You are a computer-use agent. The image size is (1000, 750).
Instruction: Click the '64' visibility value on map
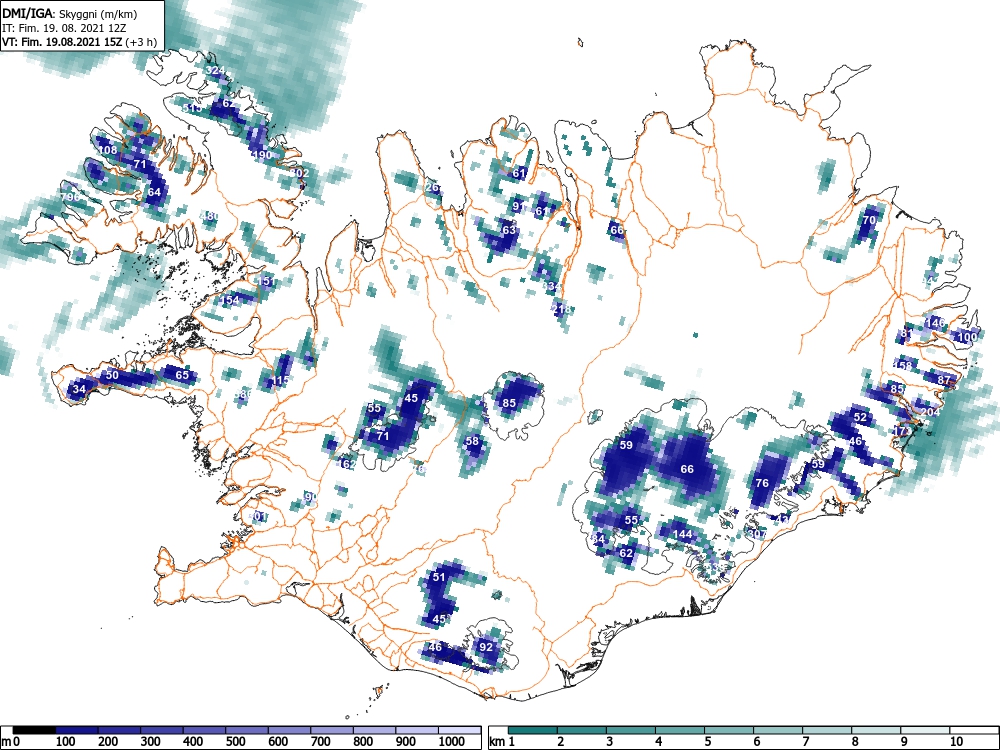tap(154, 192)
